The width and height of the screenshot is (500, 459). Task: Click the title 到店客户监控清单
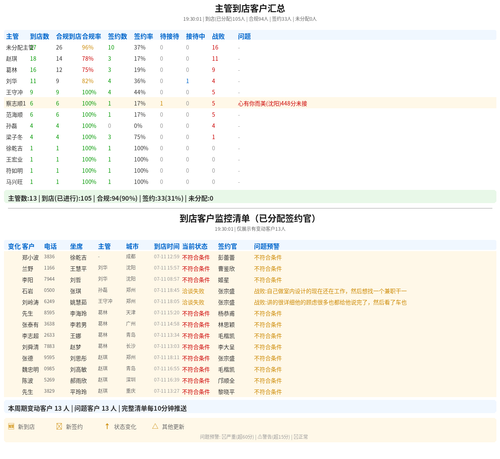click(x=247, y=219)
